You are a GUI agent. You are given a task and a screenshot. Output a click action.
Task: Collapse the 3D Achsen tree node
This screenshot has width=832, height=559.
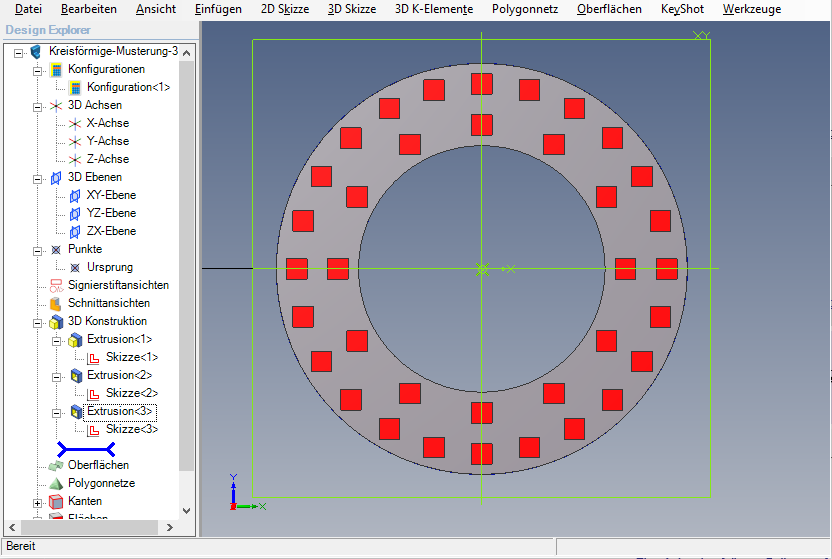(x=38, y=107)
